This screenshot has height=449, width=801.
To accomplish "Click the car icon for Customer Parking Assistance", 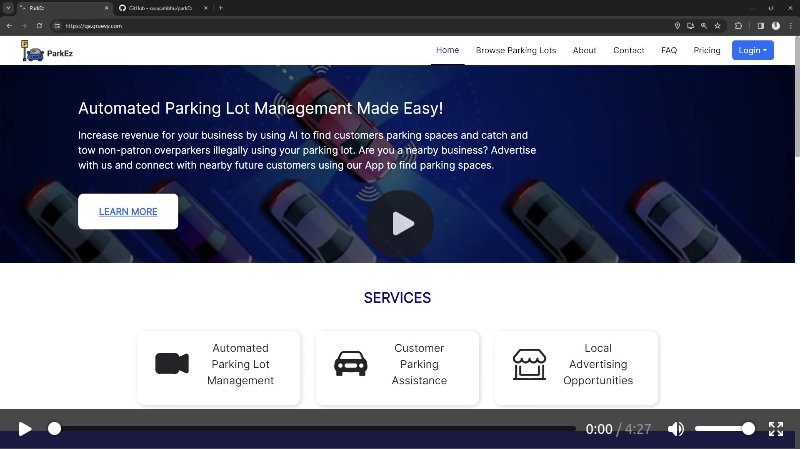I will click(x=350, y=364).
